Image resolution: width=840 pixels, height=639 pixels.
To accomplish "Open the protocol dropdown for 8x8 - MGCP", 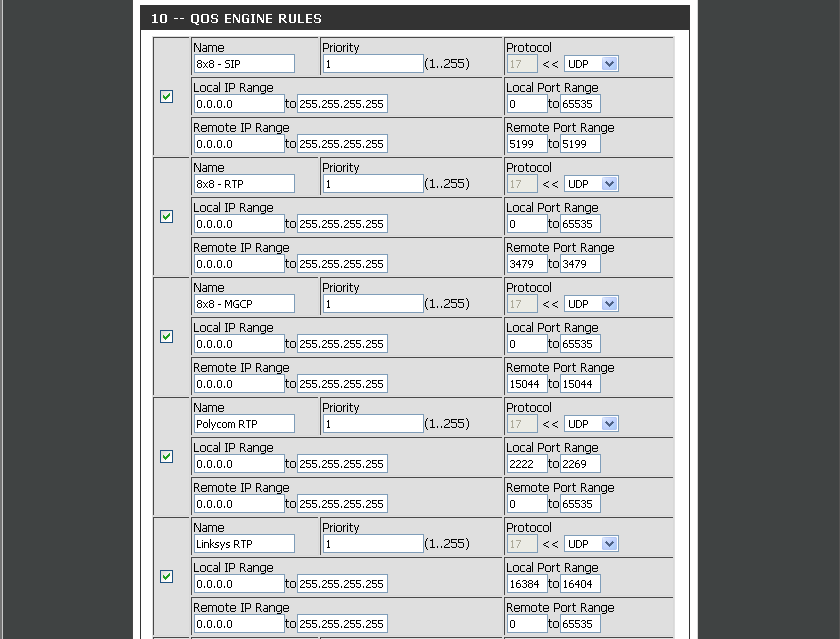I will 591,304.
